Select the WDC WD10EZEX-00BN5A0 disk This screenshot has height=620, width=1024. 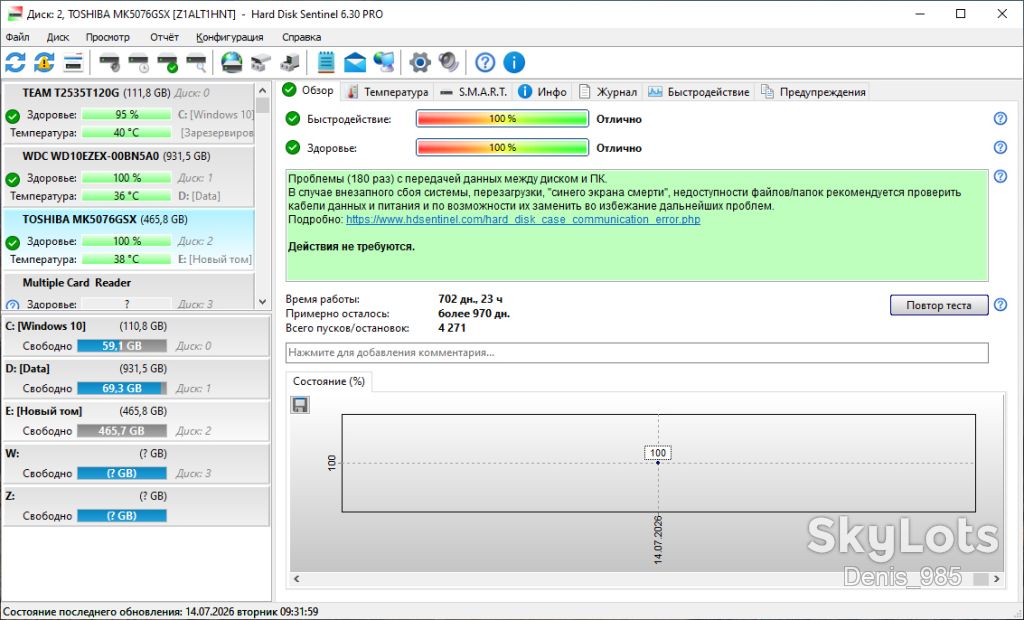(129, 176)
